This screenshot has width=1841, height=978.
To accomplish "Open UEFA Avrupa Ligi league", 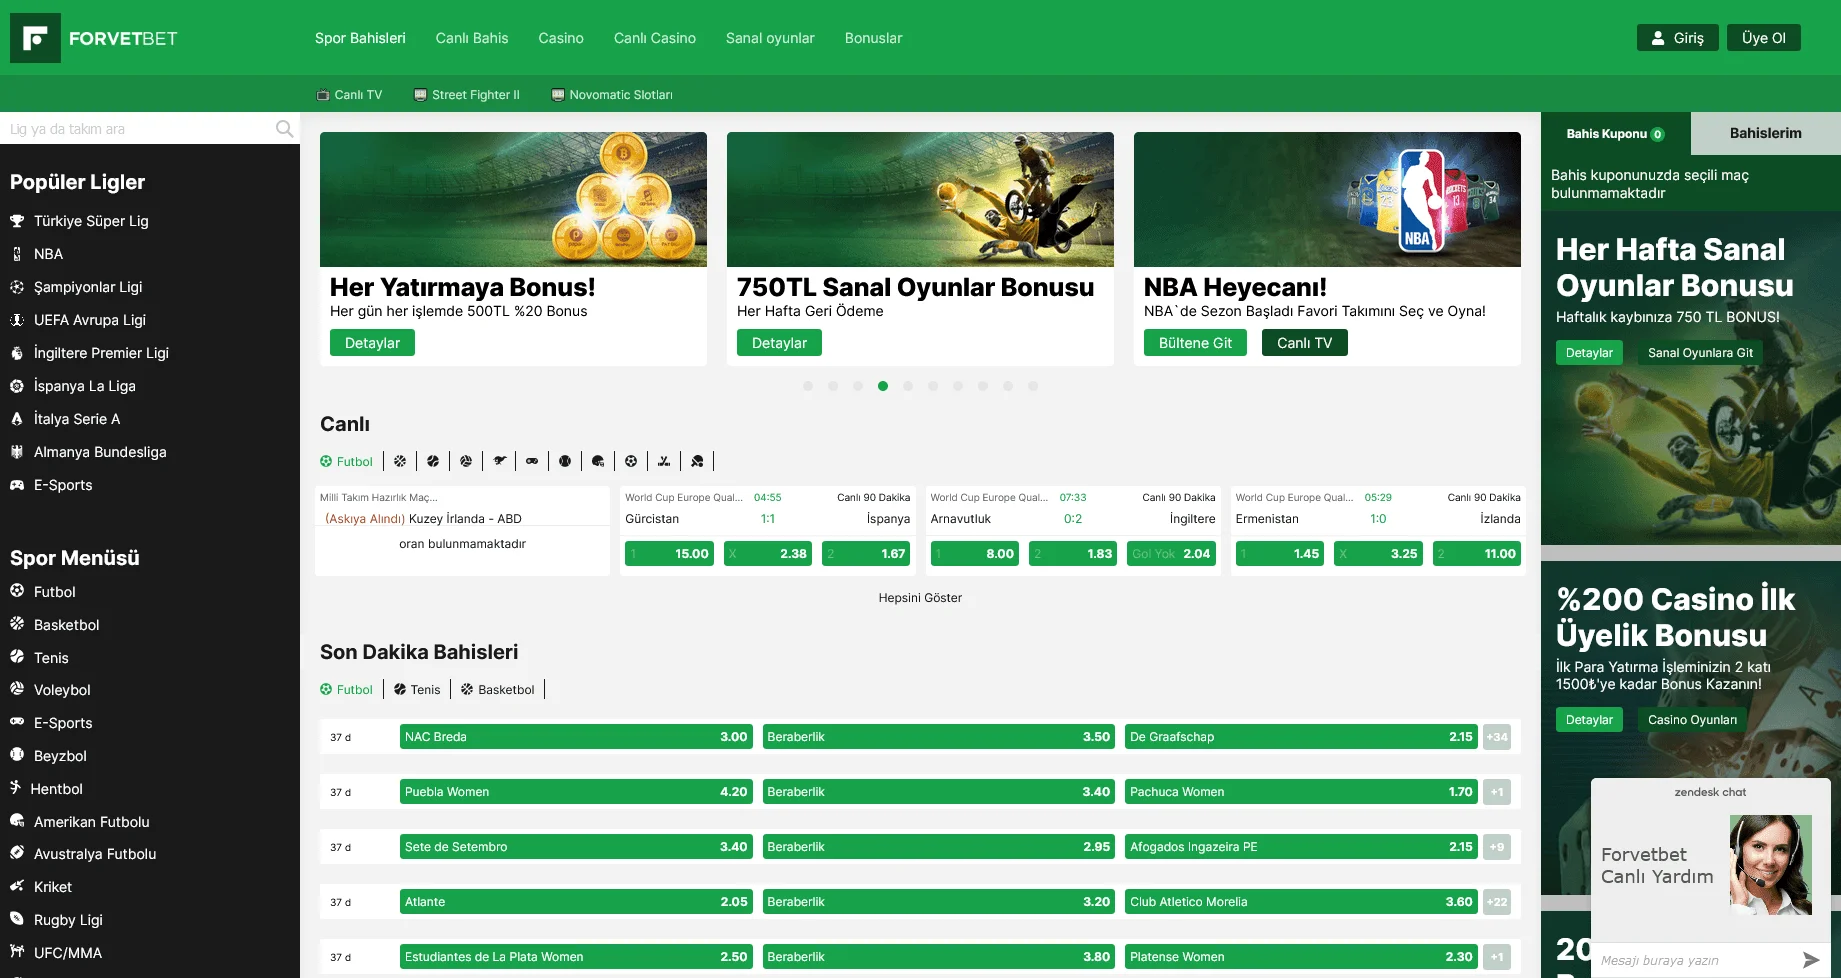I will tap(90, 320).
